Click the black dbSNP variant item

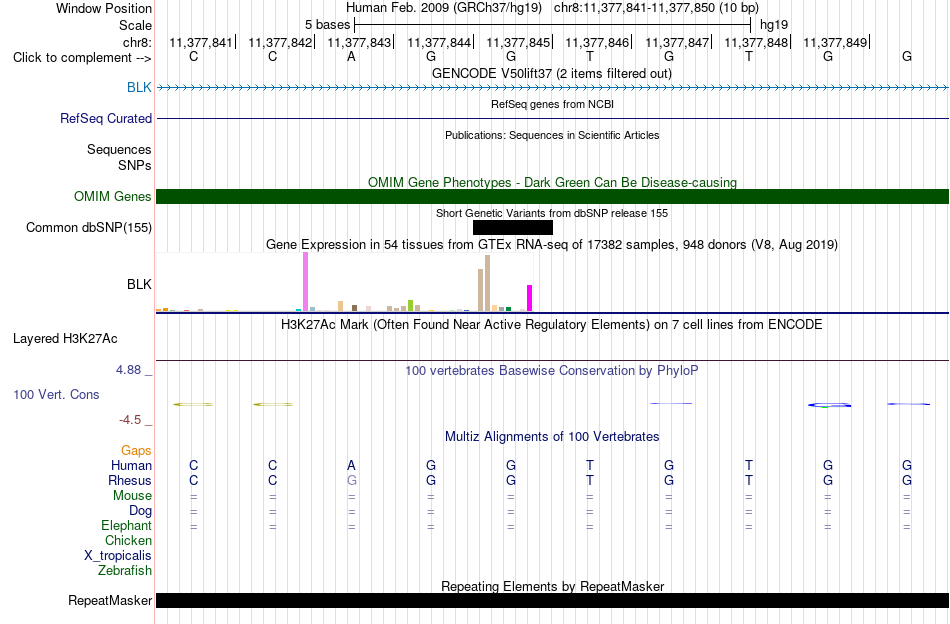click(513, 227)
